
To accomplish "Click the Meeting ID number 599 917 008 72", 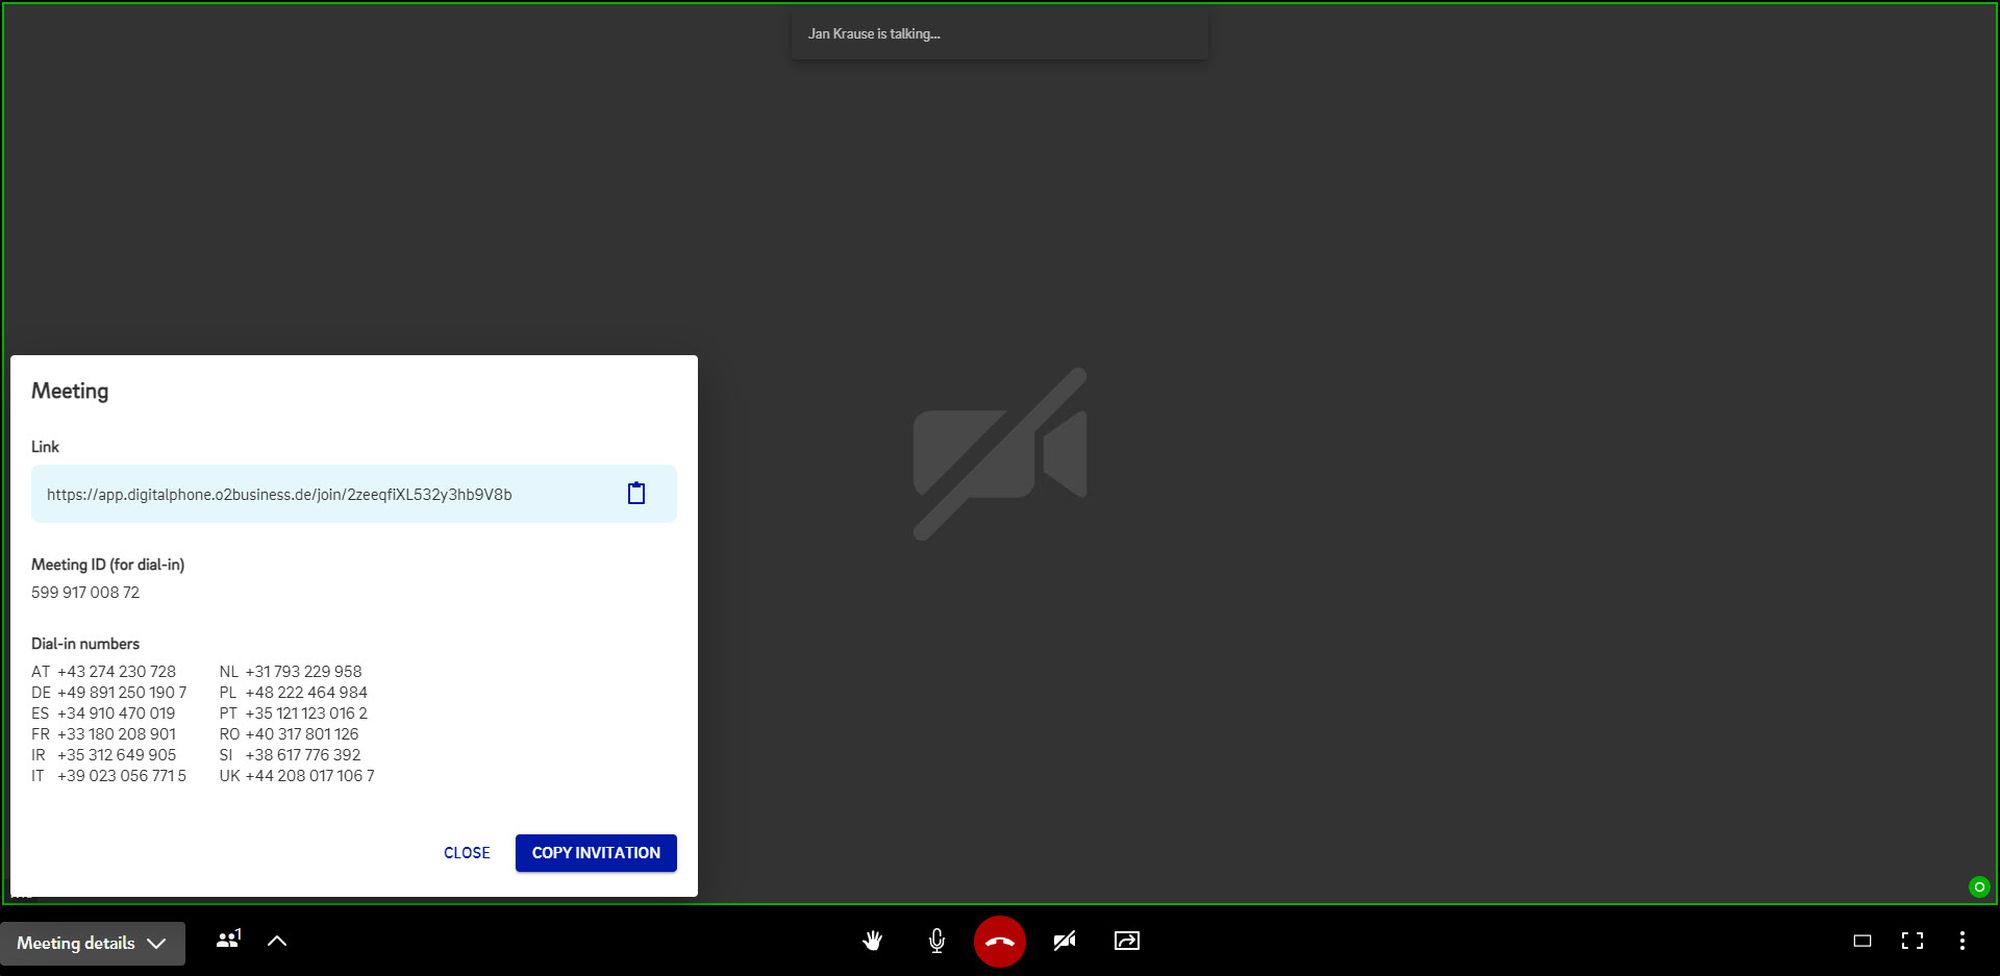I will tap(86, 592).
